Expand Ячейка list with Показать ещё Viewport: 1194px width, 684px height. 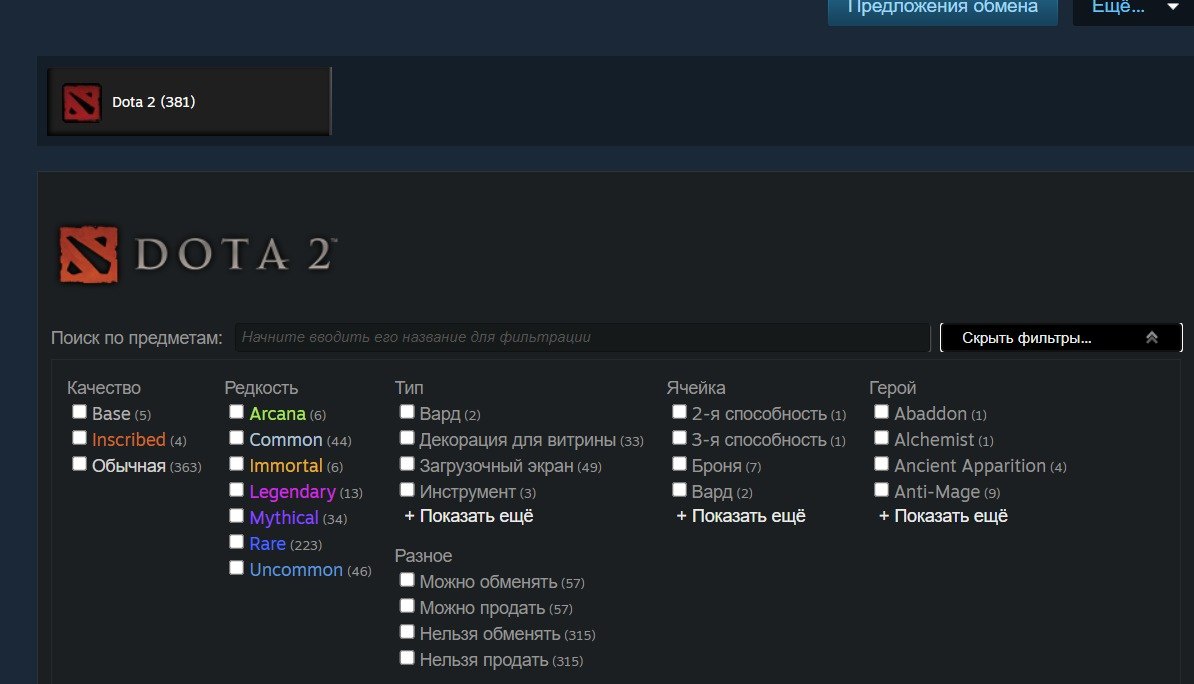point(741,516)
